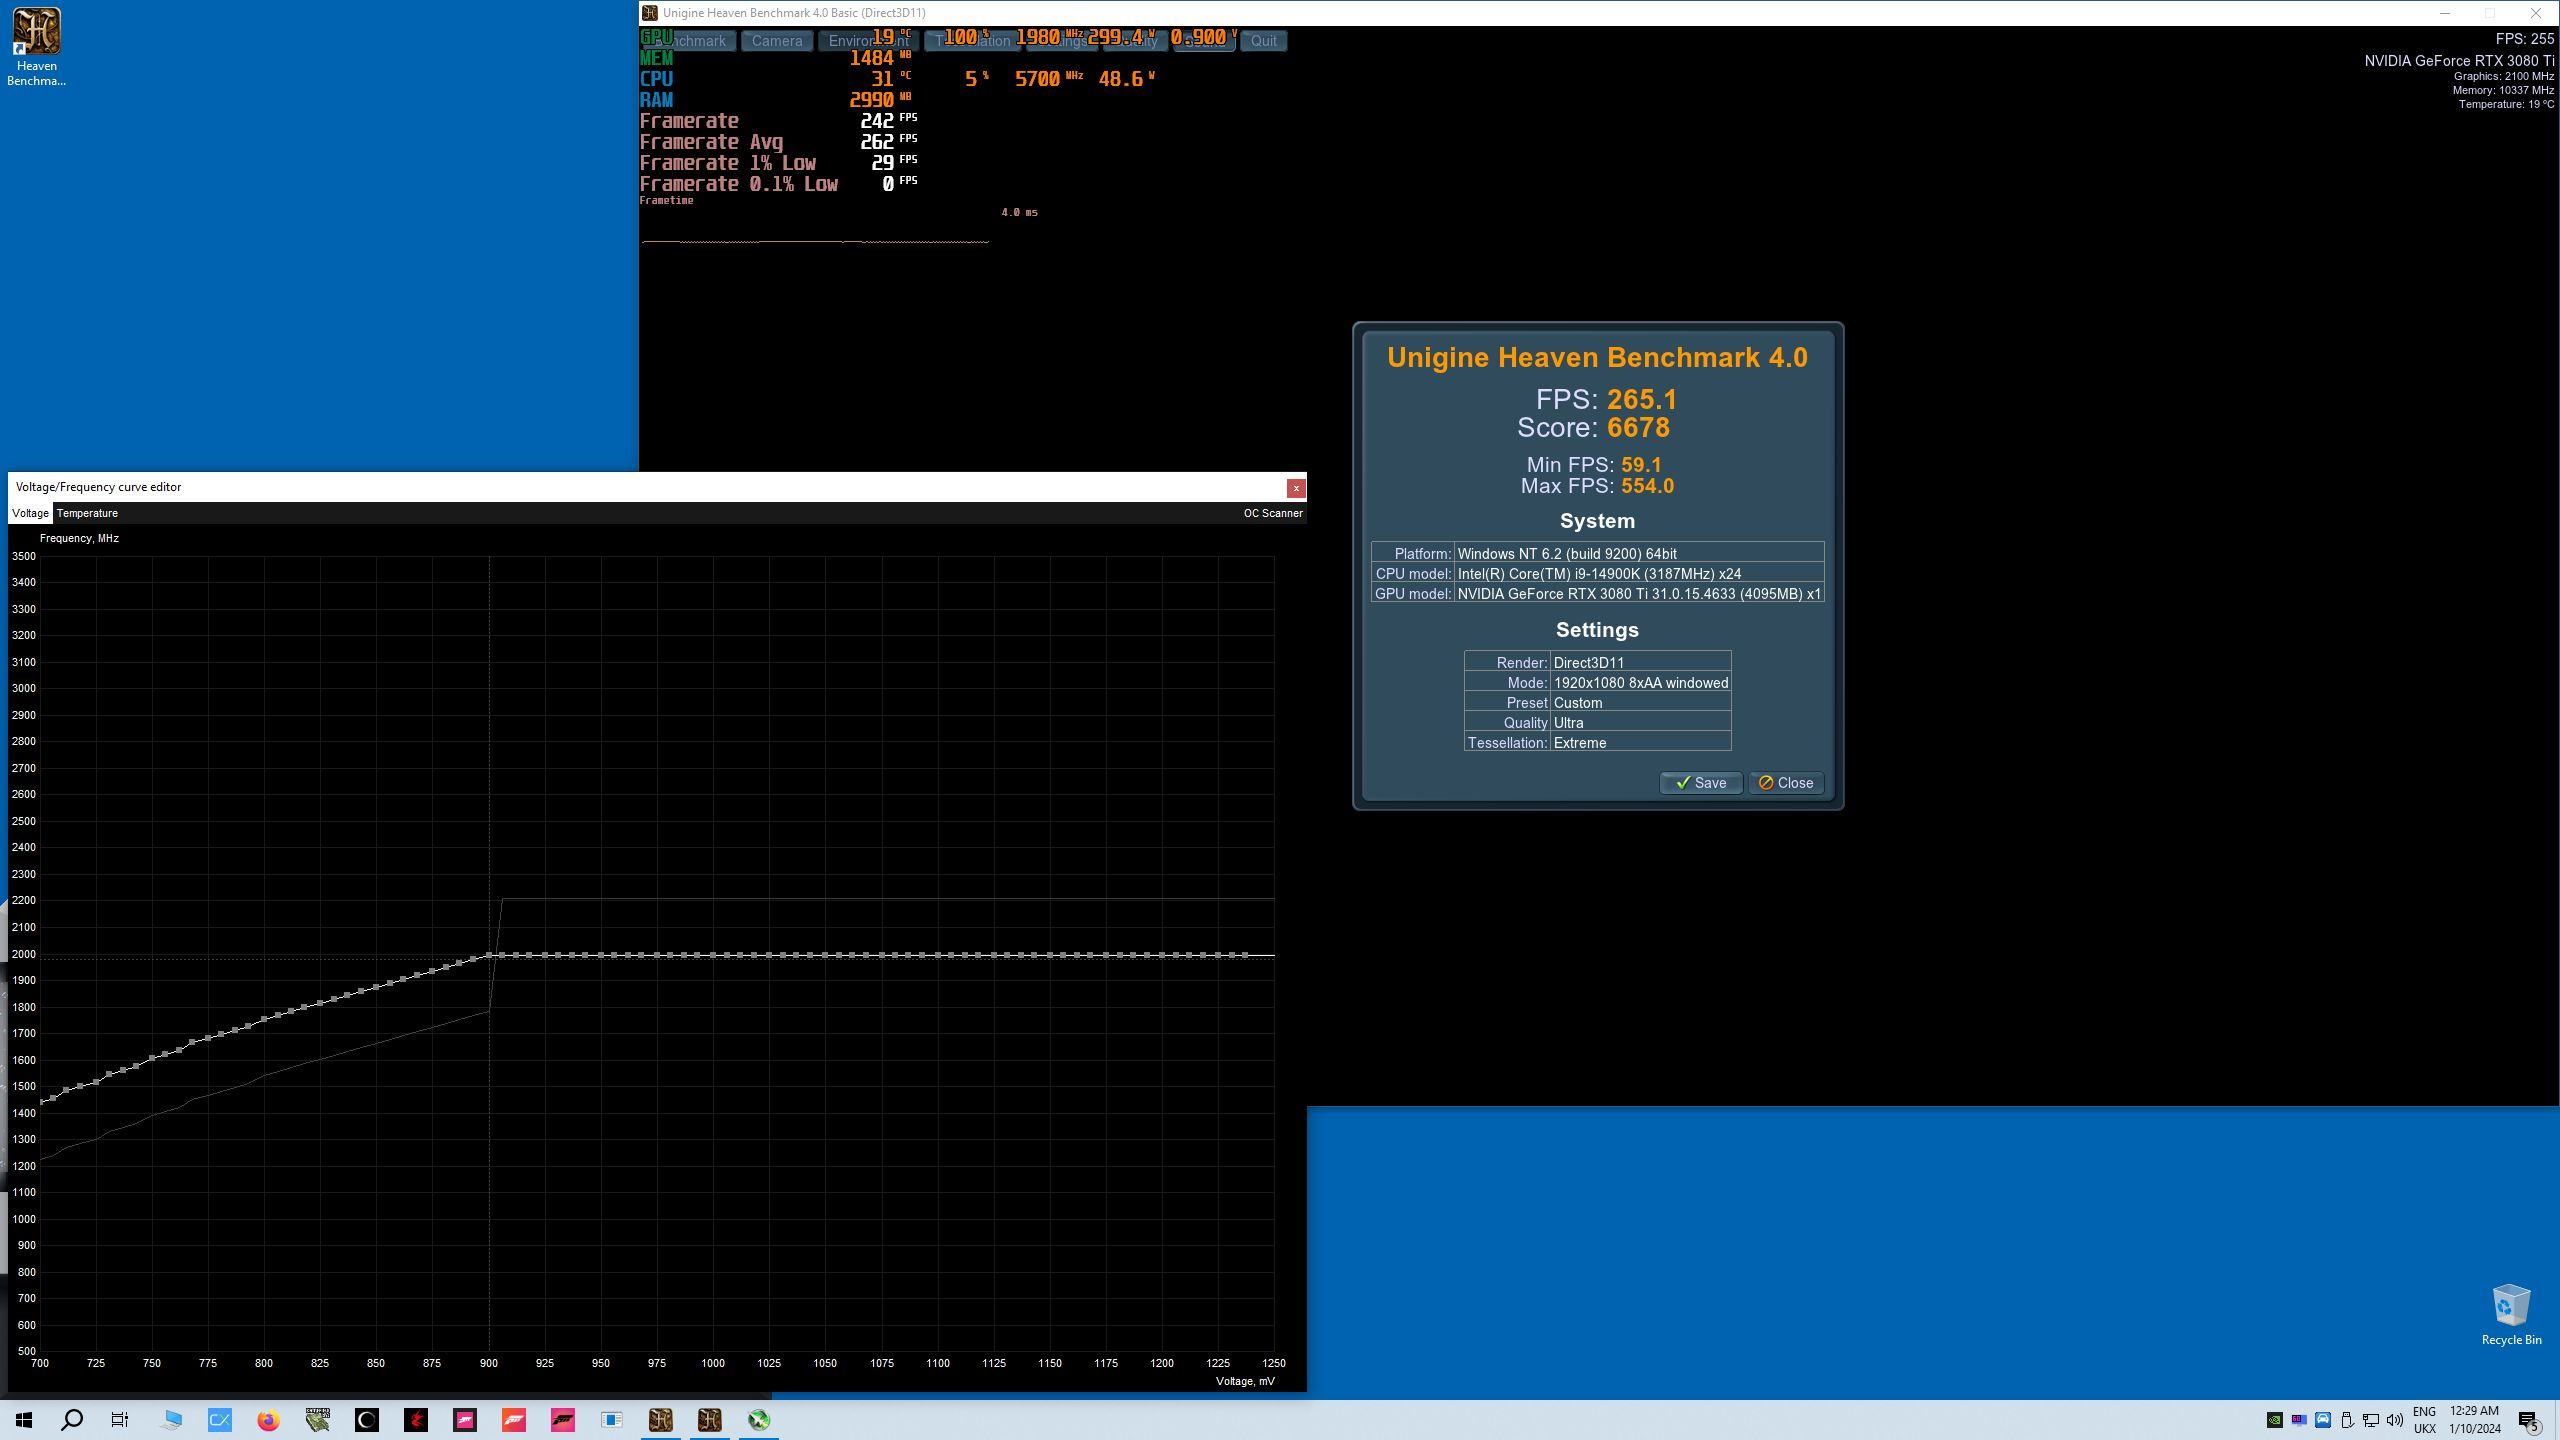Select the GPU model cell in the System table
Screen dimensions: 2560x1440
coord(1639,594)
